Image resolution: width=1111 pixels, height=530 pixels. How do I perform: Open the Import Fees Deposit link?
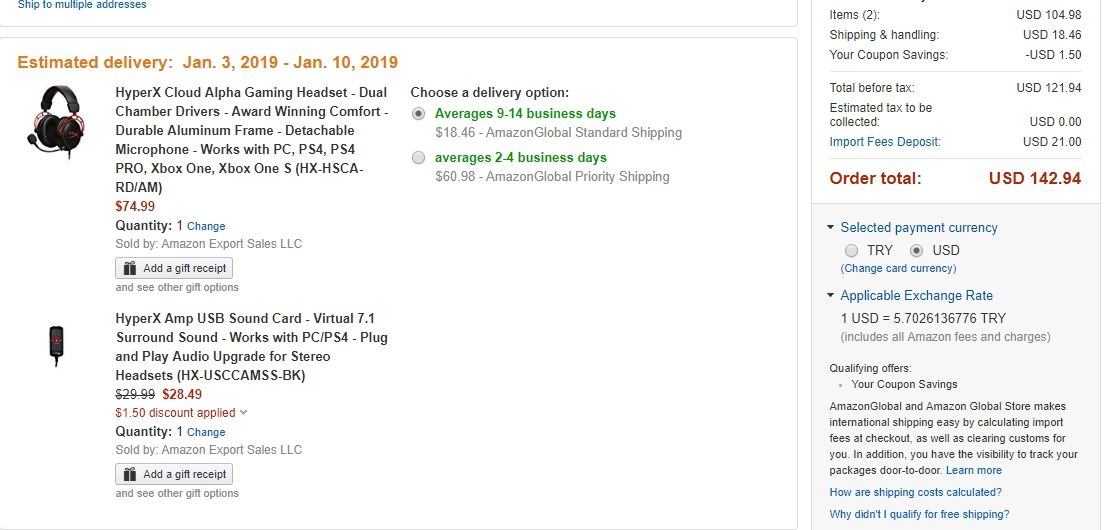(886, 142)
